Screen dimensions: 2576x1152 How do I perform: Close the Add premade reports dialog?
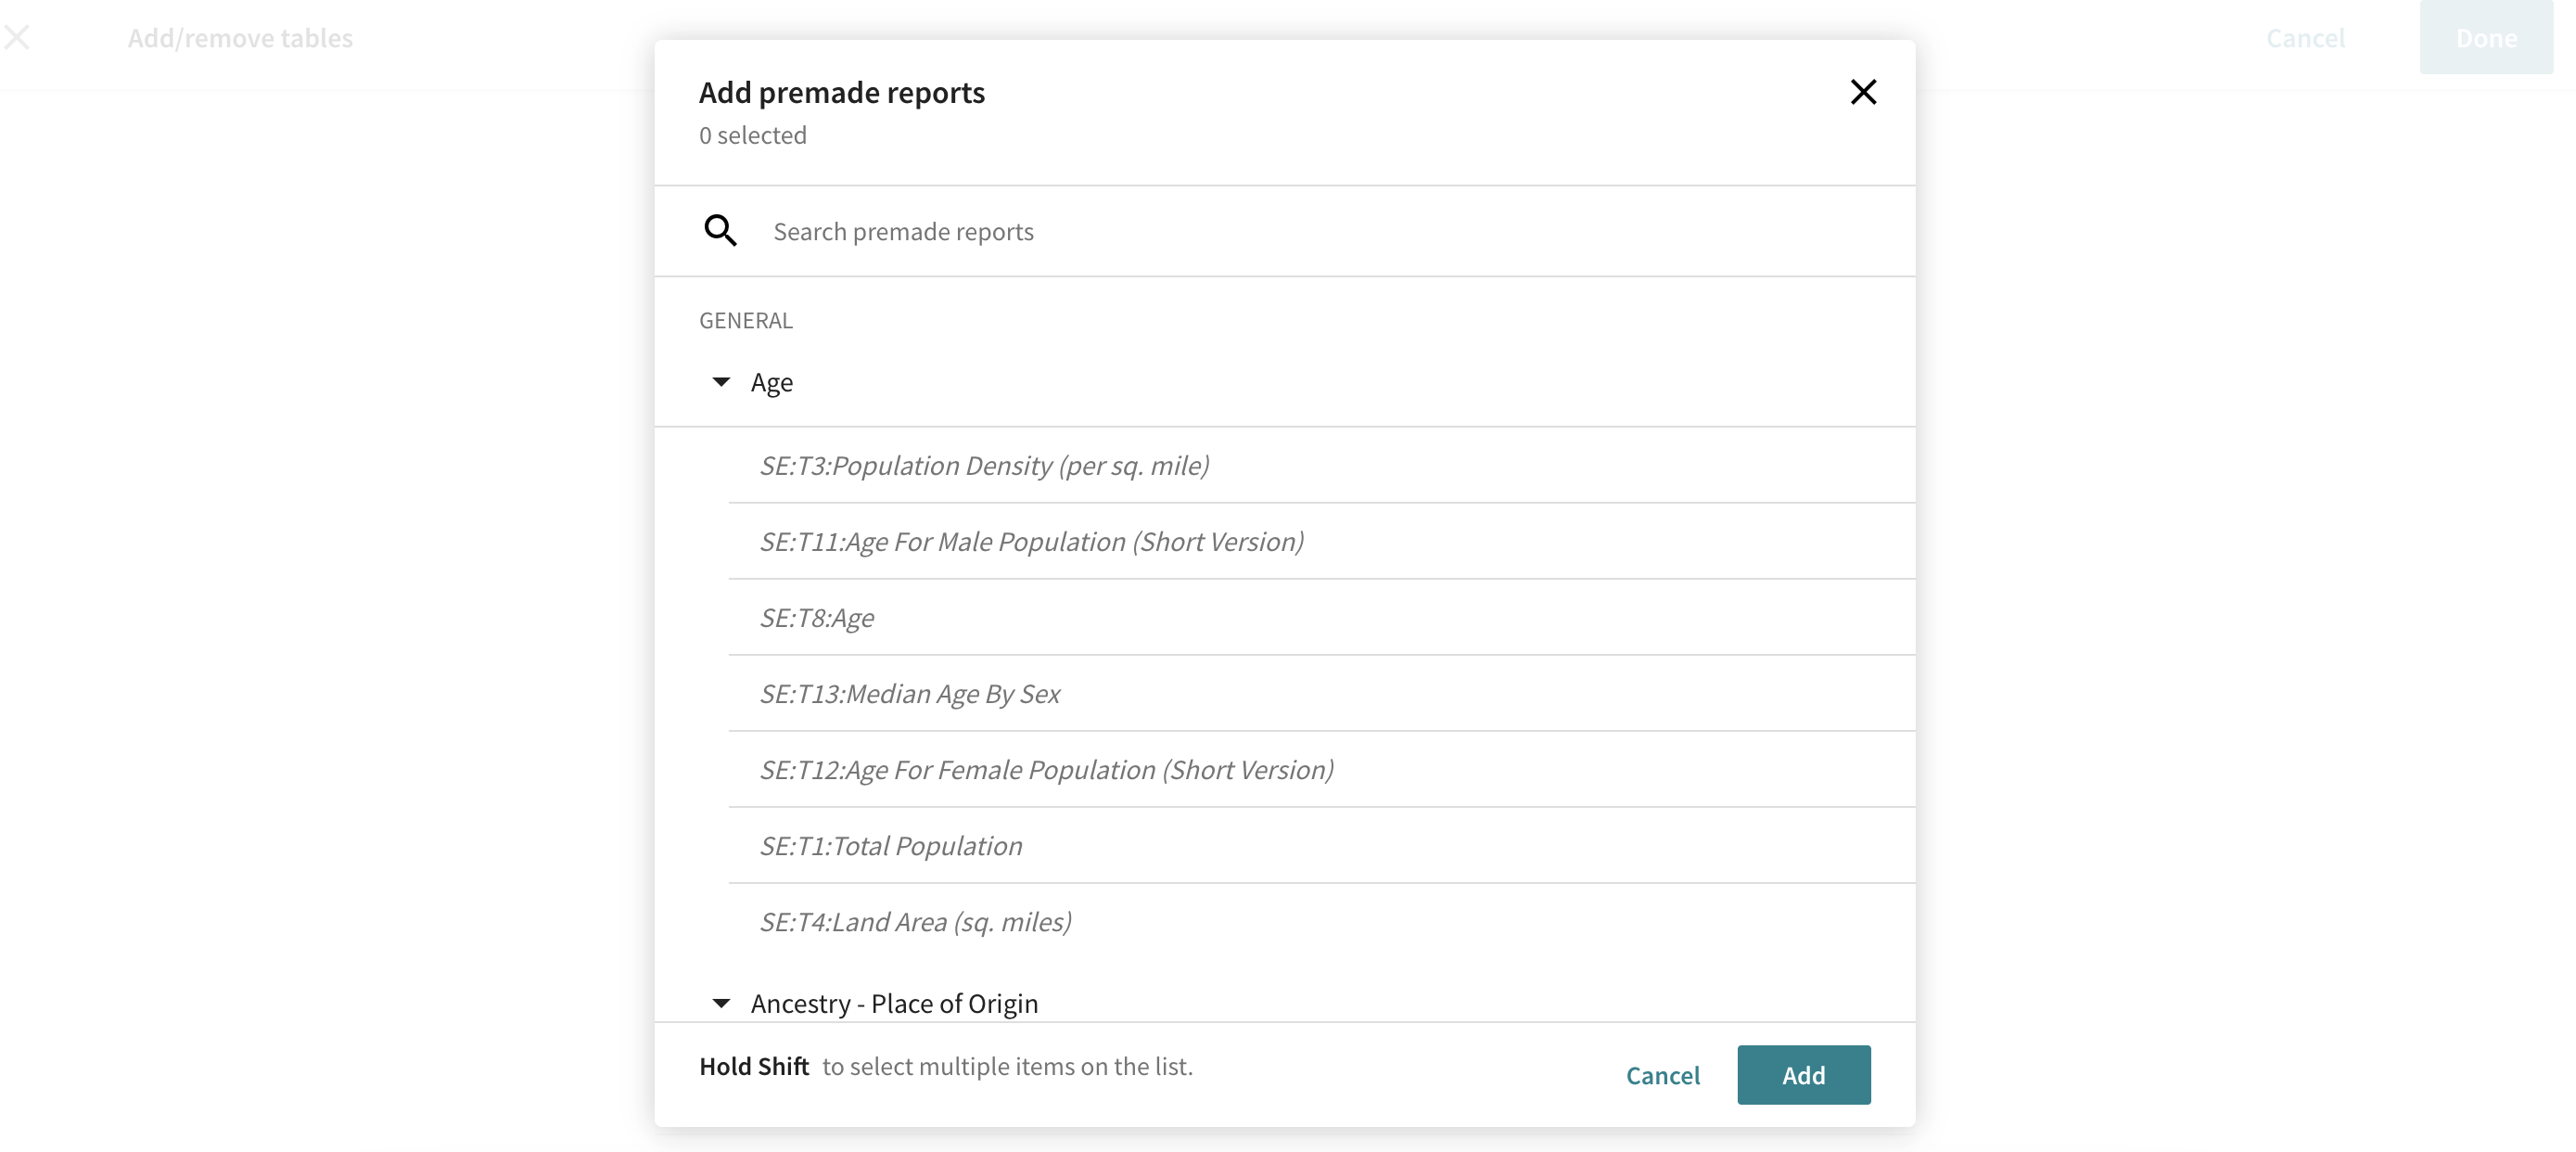tap(1862, 92)
